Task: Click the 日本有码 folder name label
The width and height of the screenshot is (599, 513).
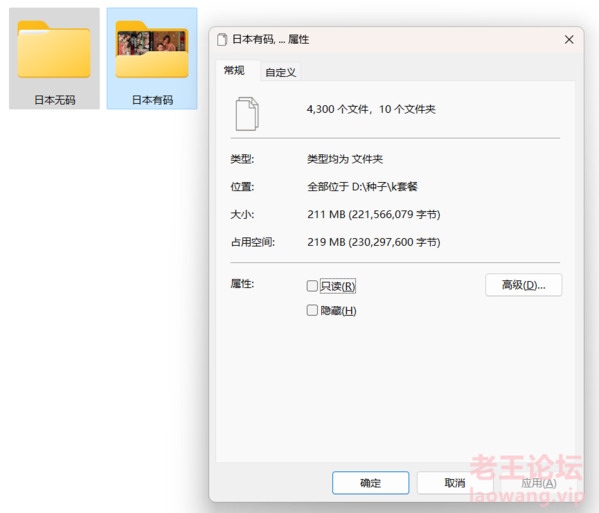Action: click(x=152, y=100)
